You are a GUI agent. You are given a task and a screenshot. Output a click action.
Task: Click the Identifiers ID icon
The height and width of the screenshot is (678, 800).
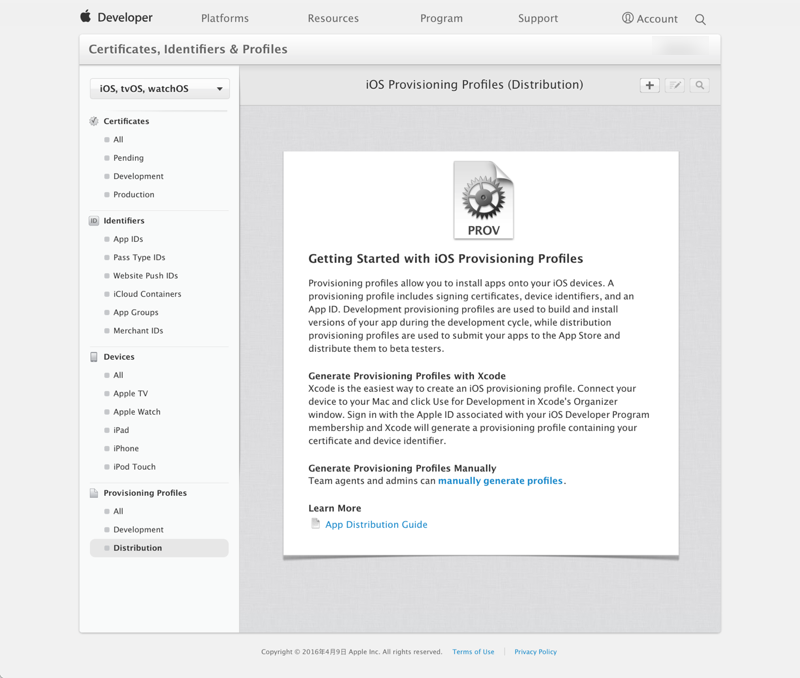click(x=94, y=220)
